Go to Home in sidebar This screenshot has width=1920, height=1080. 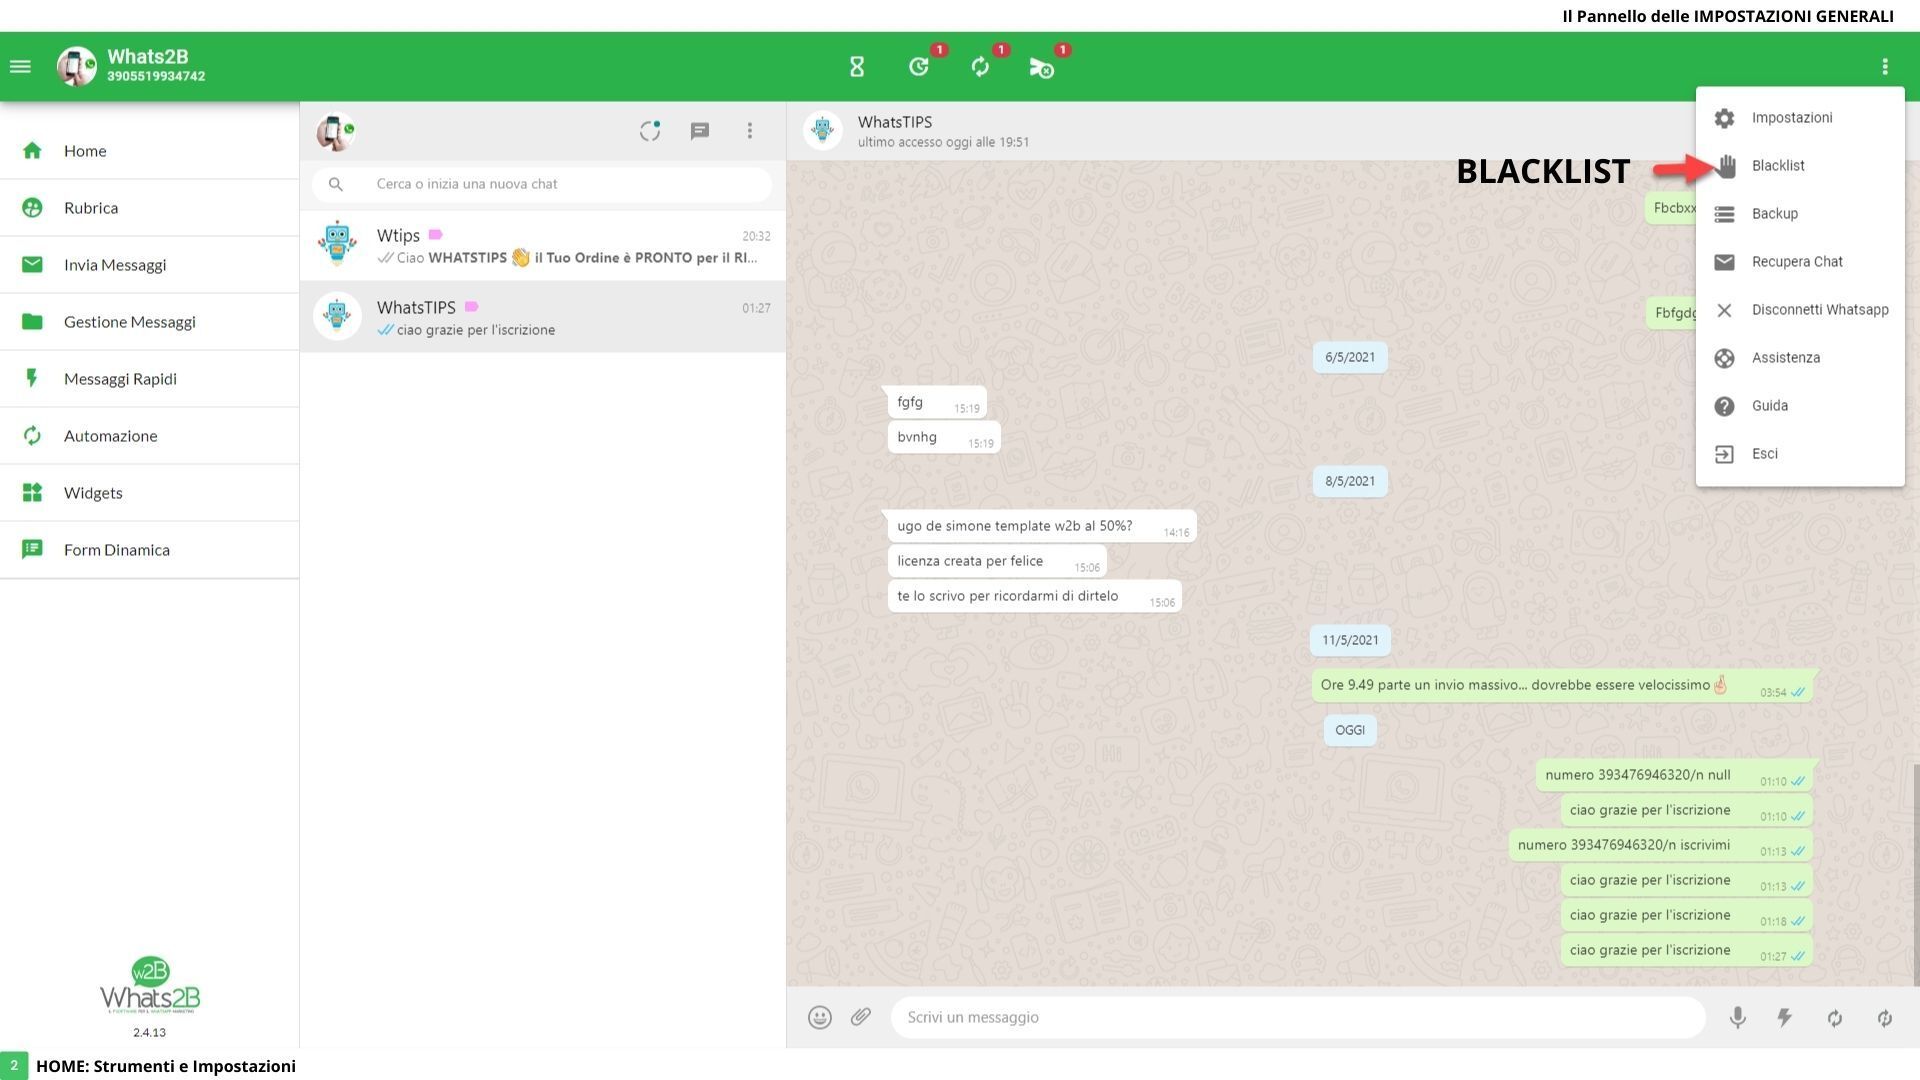click(149, 151)
